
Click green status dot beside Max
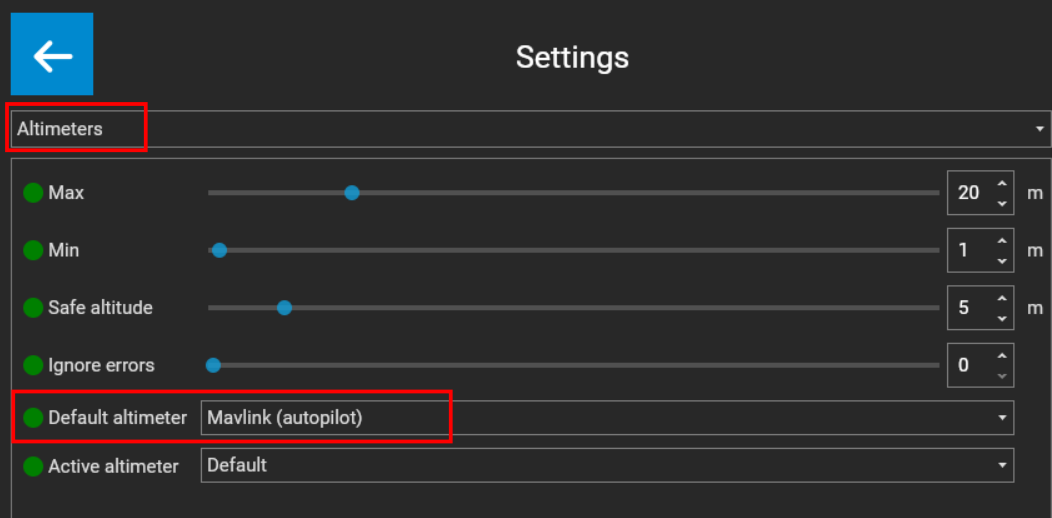33,193
